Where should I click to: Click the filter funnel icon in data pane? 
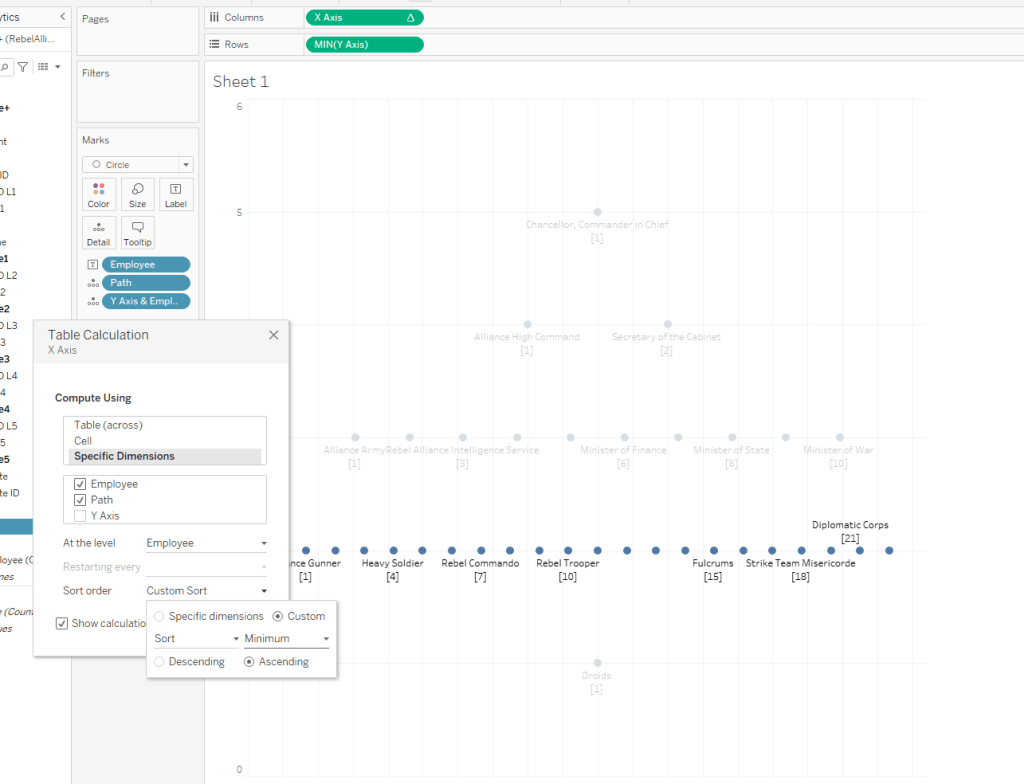pos(23,66)
